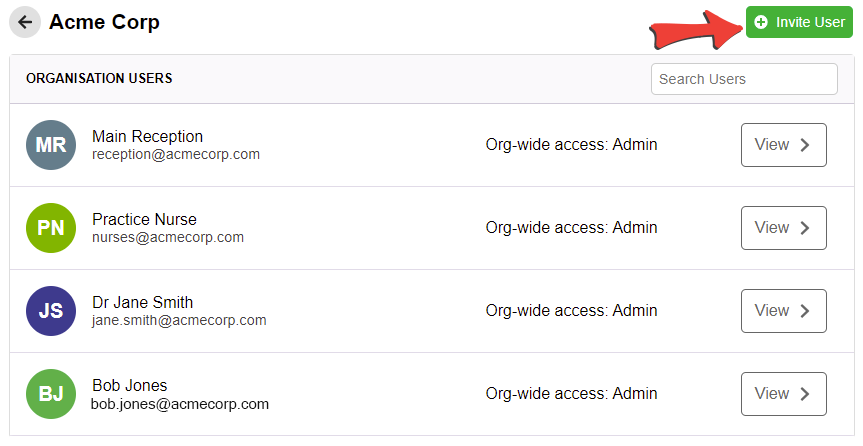The image size is (863, 446).
Task: Click the Organisation Users heading
Action: 99,78
